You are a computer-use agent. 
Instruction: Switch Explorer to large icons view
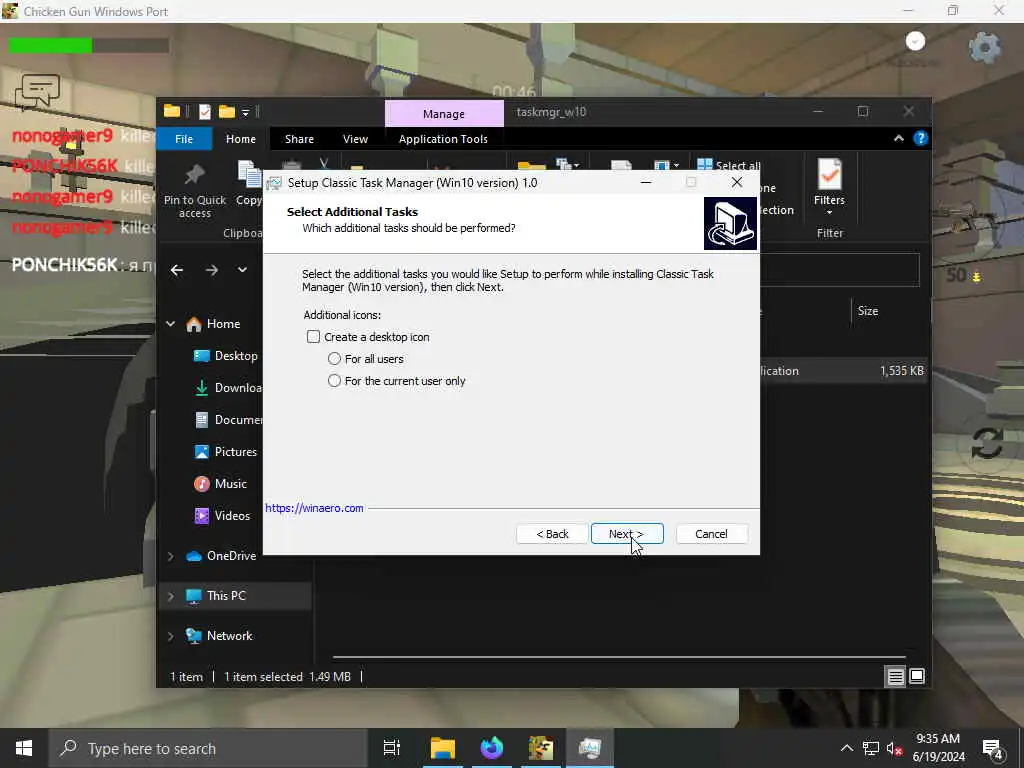coord(917,677)
